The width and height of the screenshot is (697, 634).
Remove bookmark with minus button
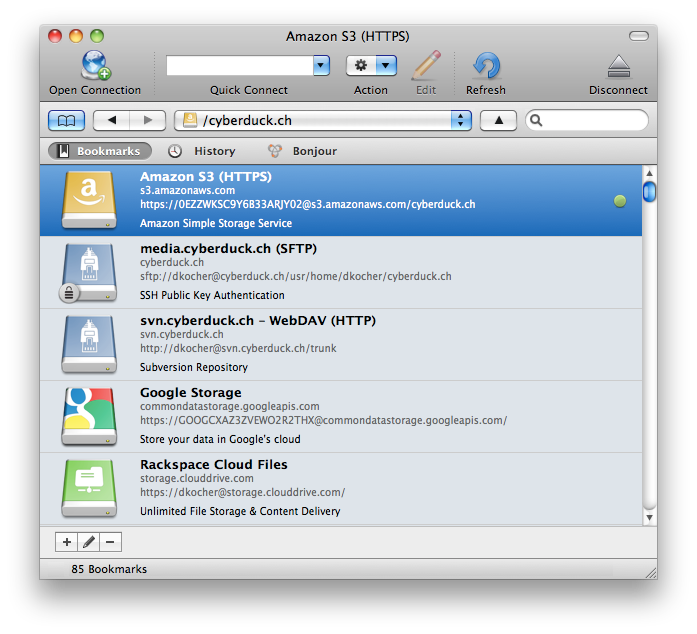(110, 542)
